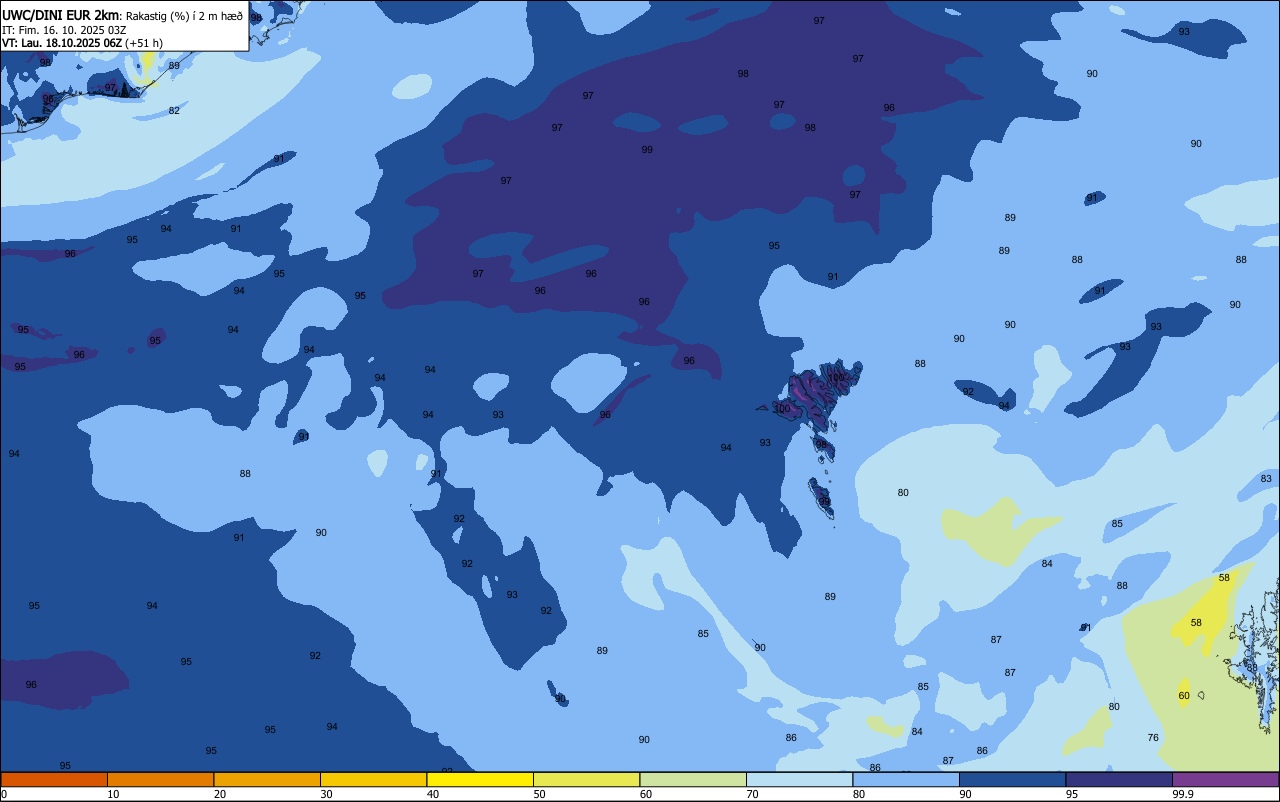
Task: Click the "VT: Lau. 18.10.2025 06Z" valid time line
Action: [62, 43]
